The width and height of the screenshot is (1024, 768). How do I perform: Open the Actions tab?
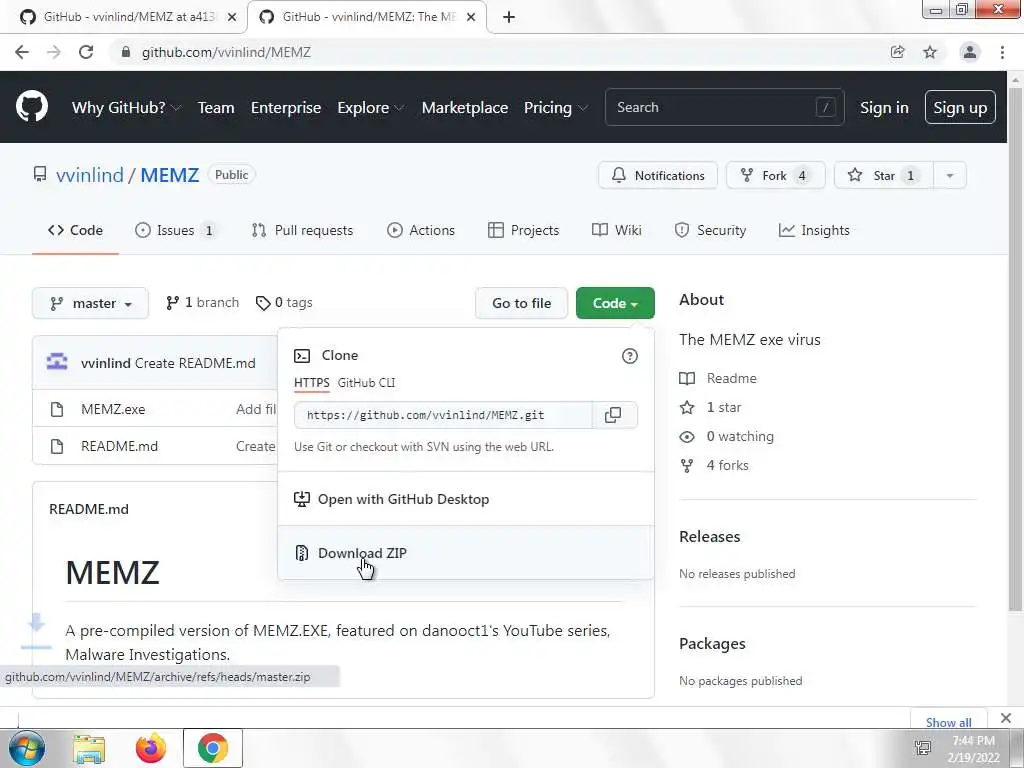(421, 231)
